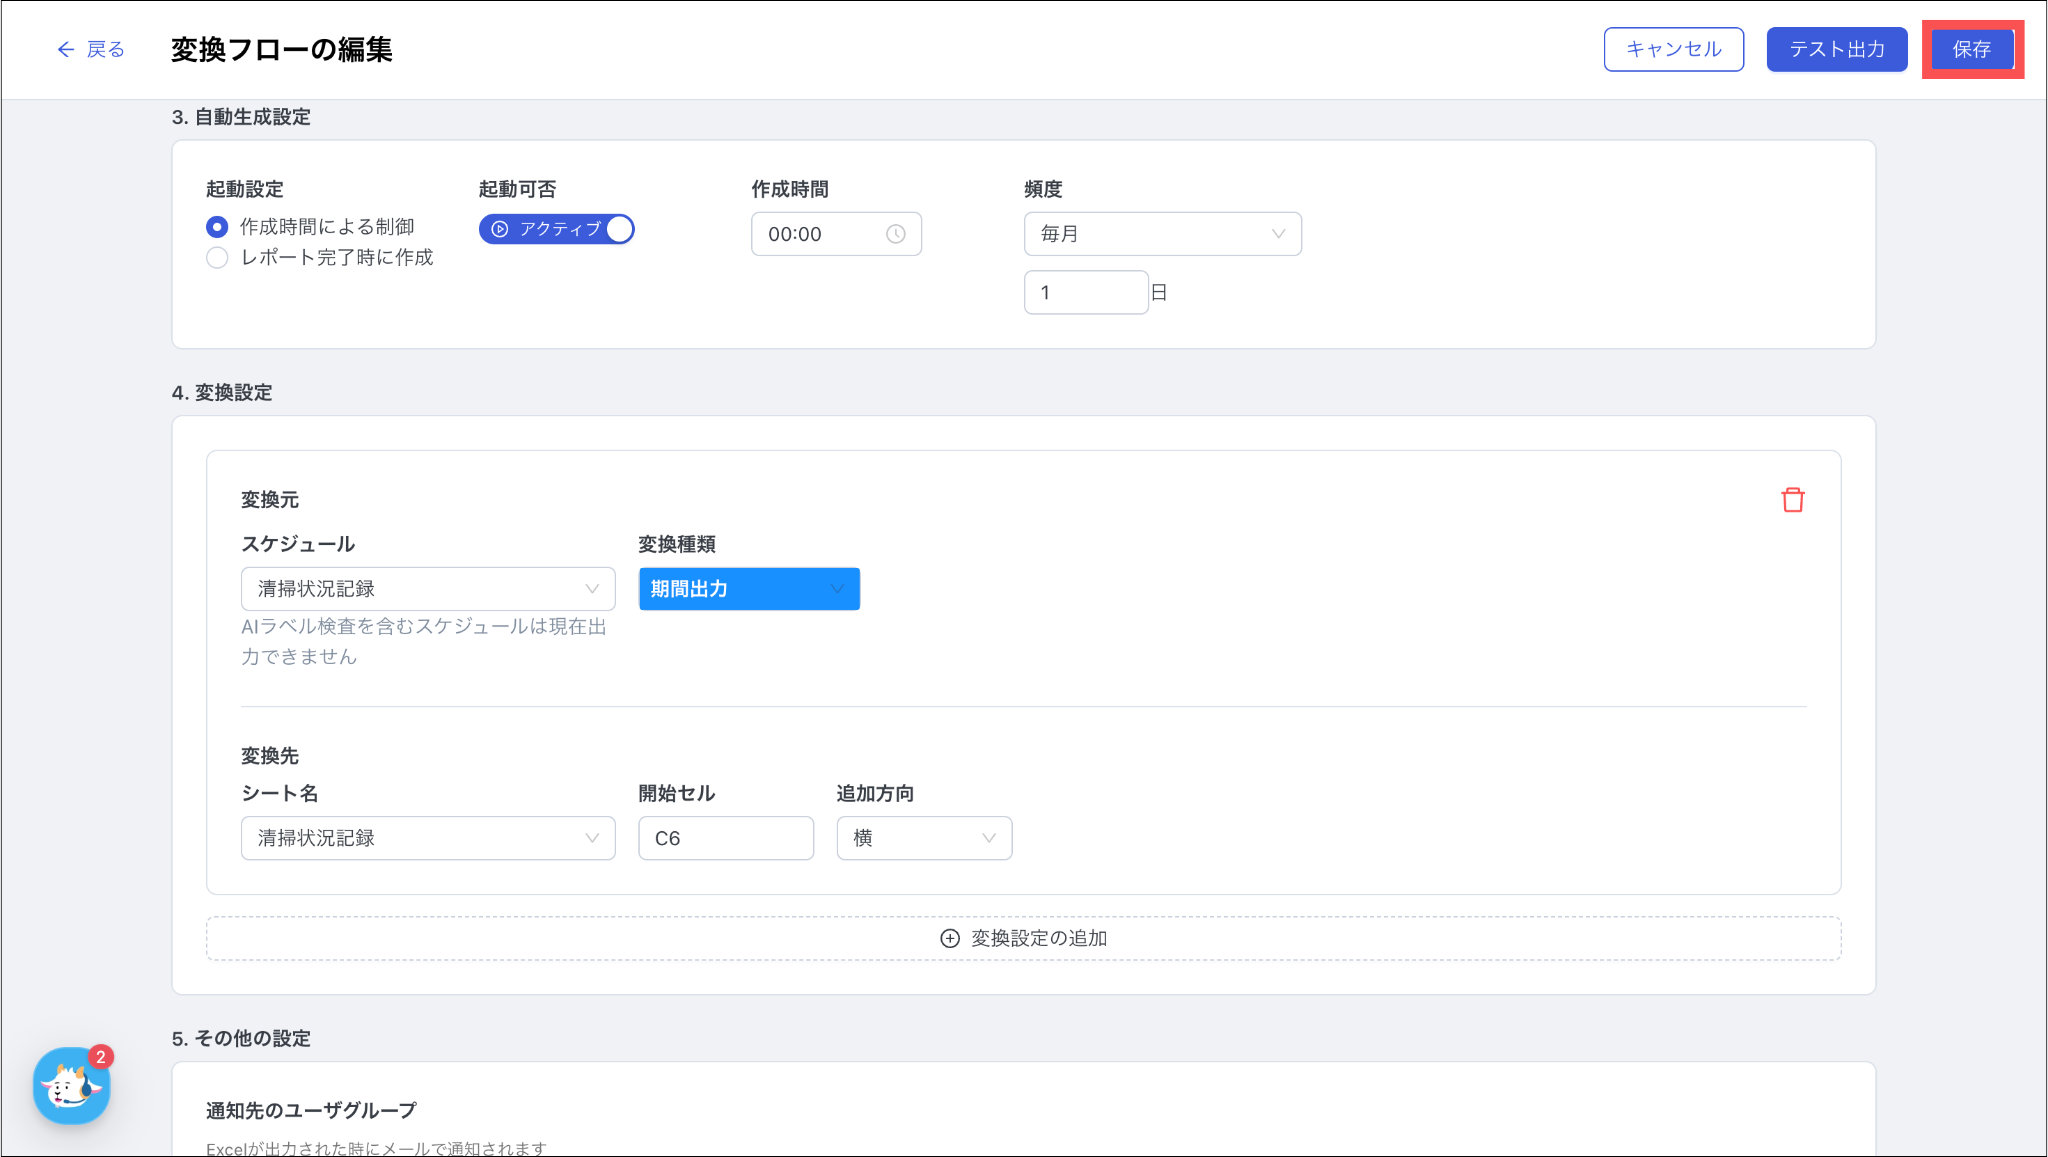
Task: Open the goat mascot chat widget
Action: pyautogui.click(x=70, y=1087)
